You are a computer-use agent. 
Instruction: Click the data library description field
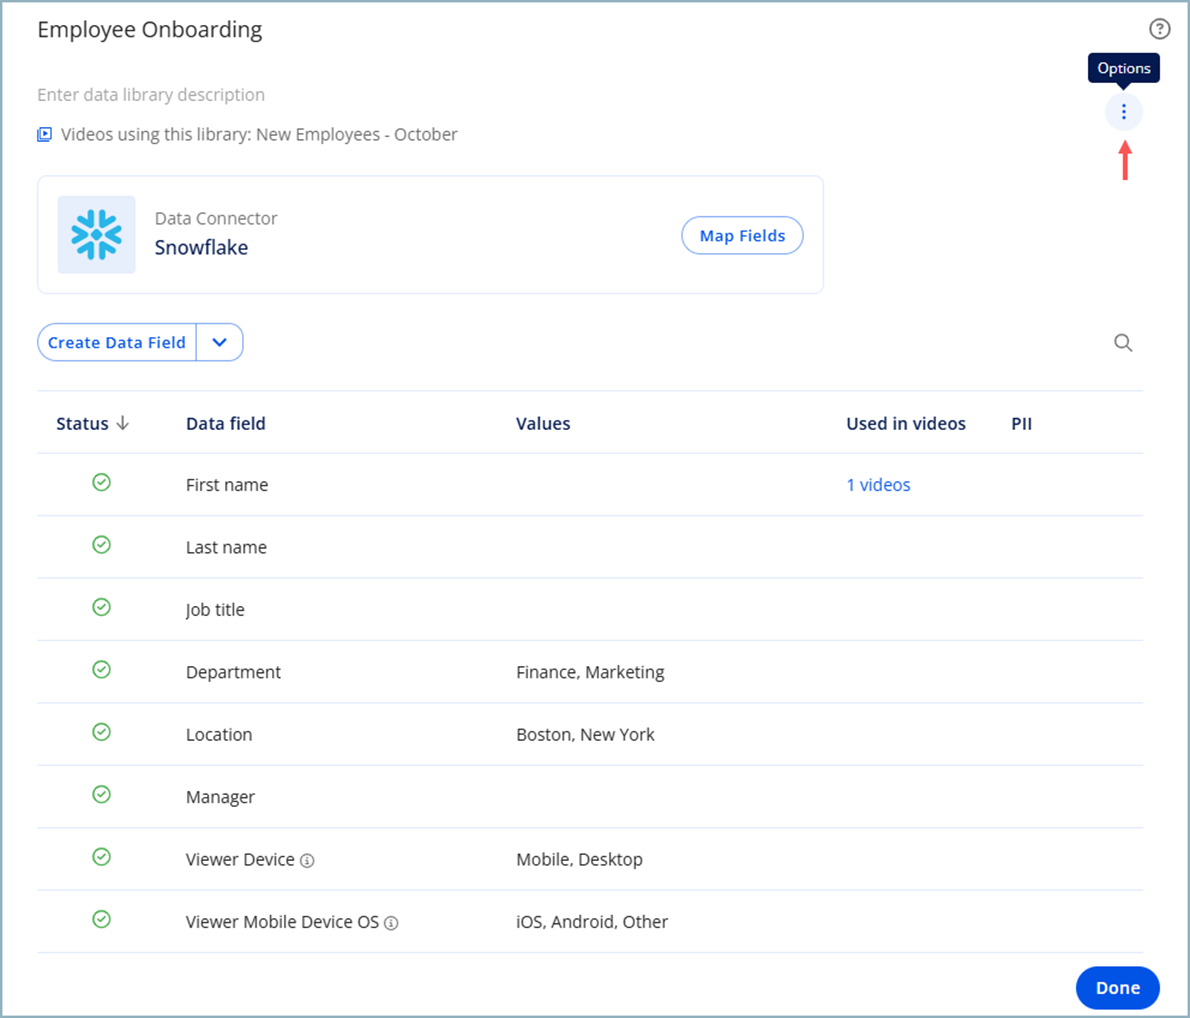click(151, 95)
